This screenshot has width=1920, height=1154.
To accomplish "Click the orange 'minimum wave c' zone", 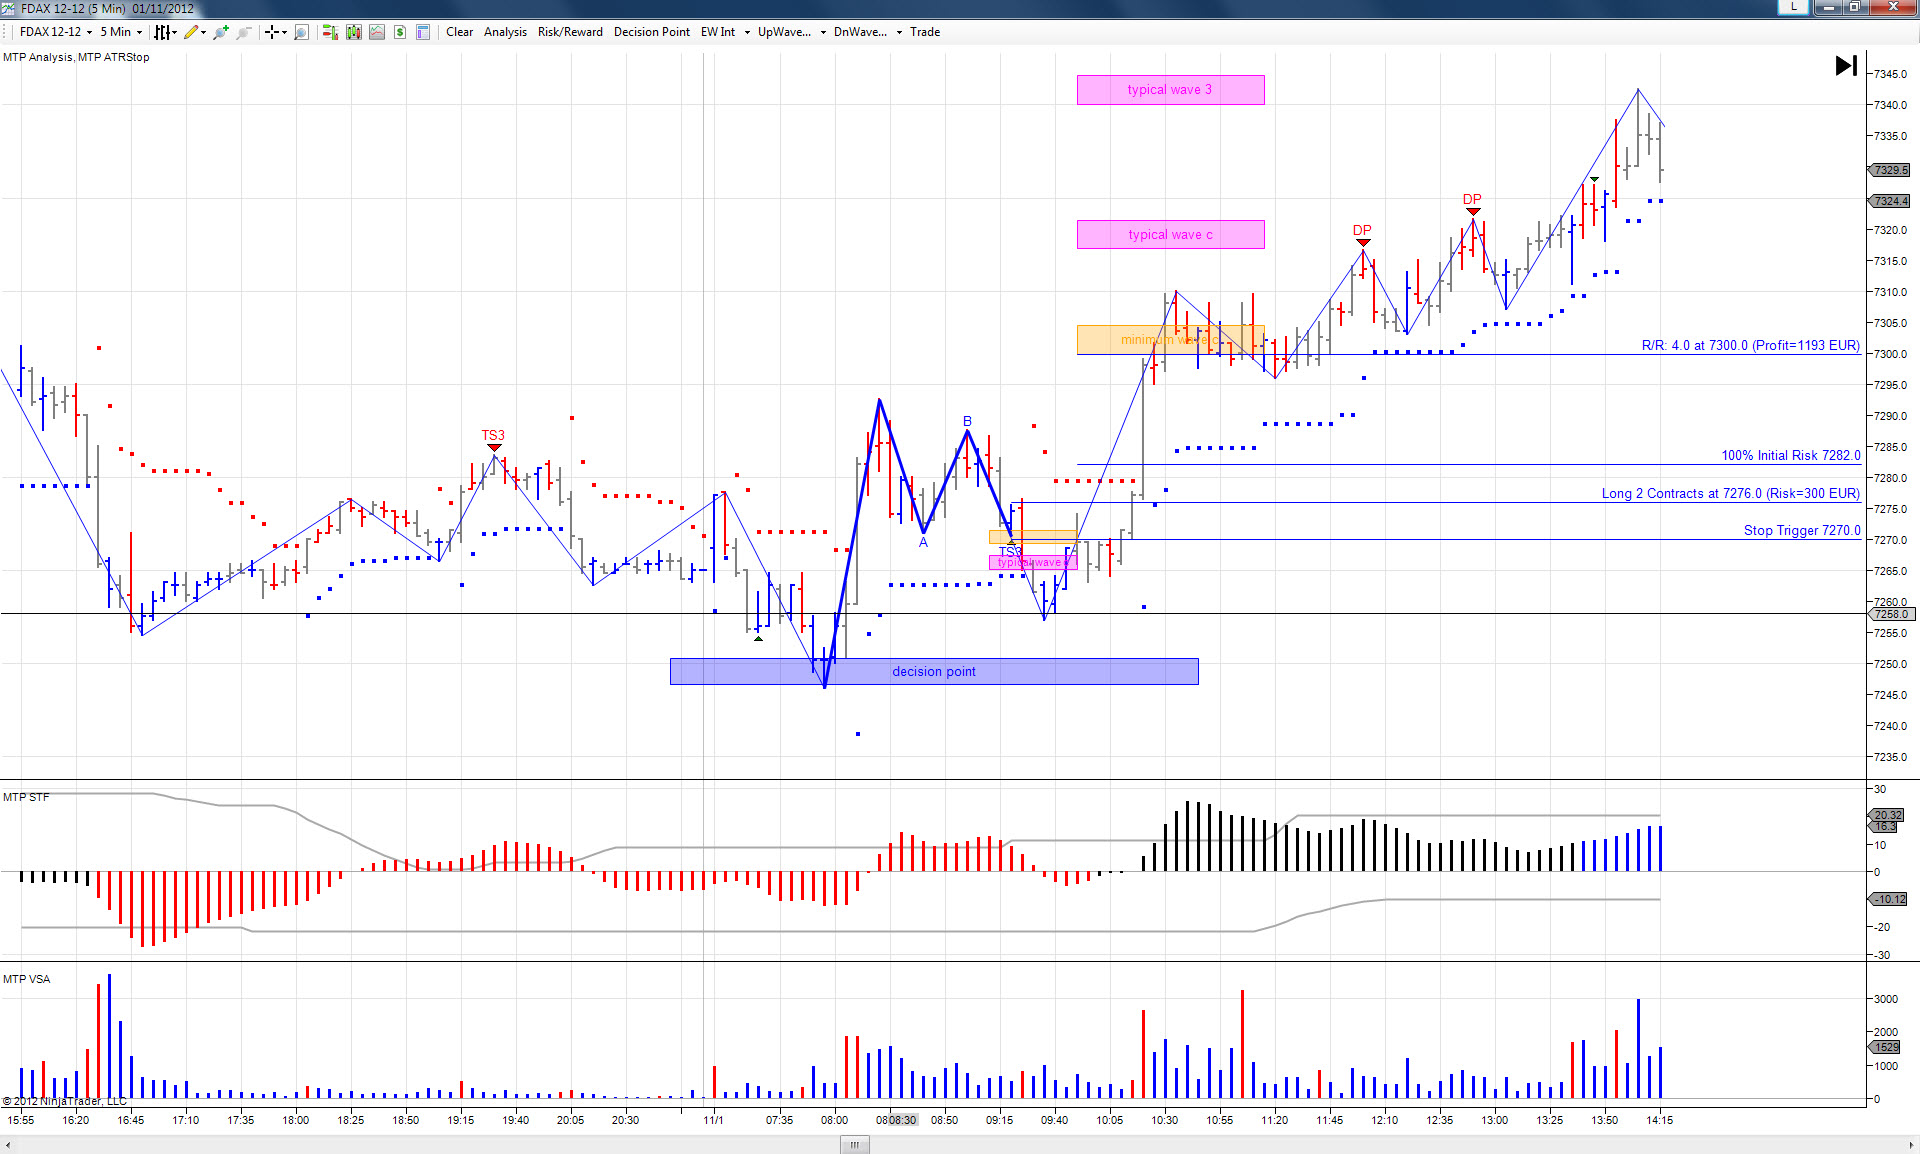I will [x=1170, y=340].
